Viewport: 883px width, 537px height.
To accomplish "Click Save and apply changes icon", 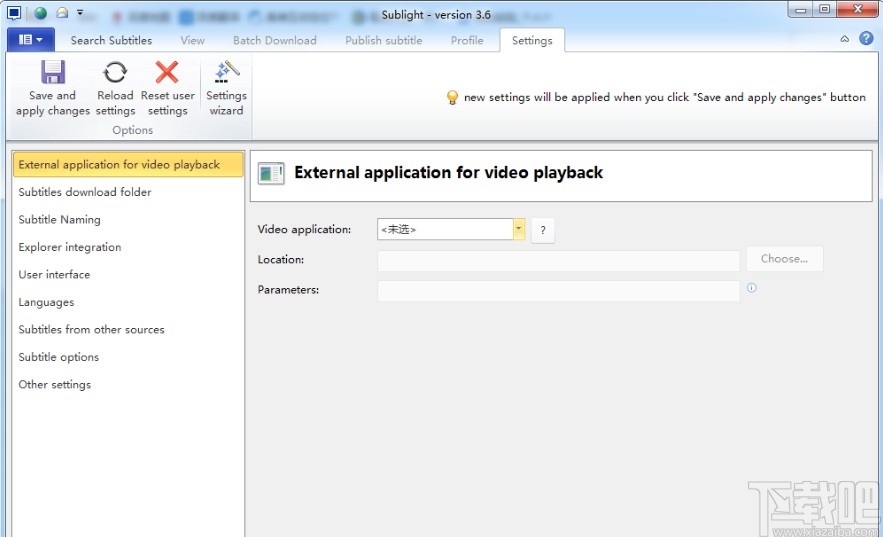I will [53, 73].
